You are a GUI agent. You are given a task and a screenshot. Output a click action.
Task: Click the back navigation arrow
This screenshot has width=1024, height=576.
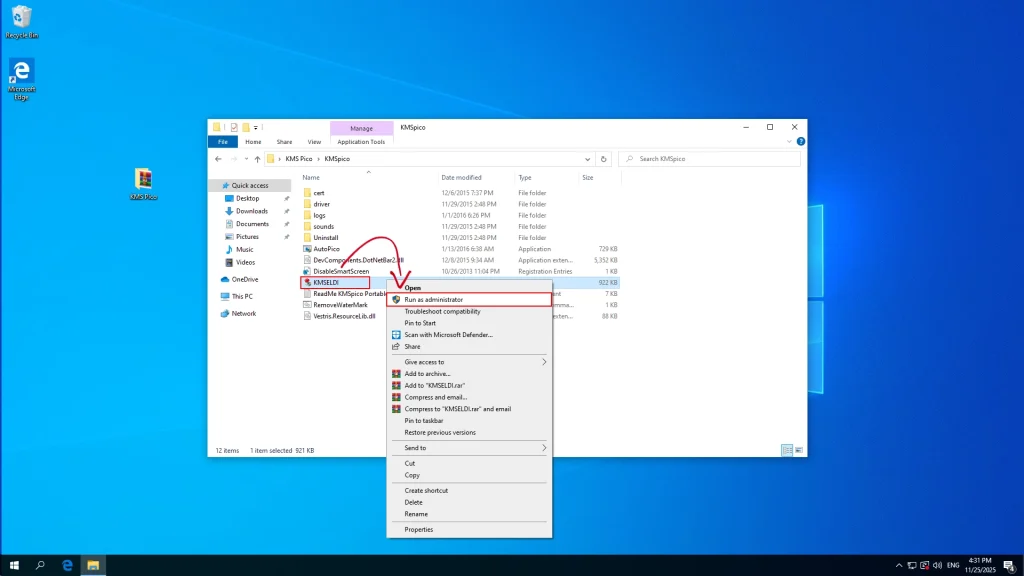[x=216, y=158]
